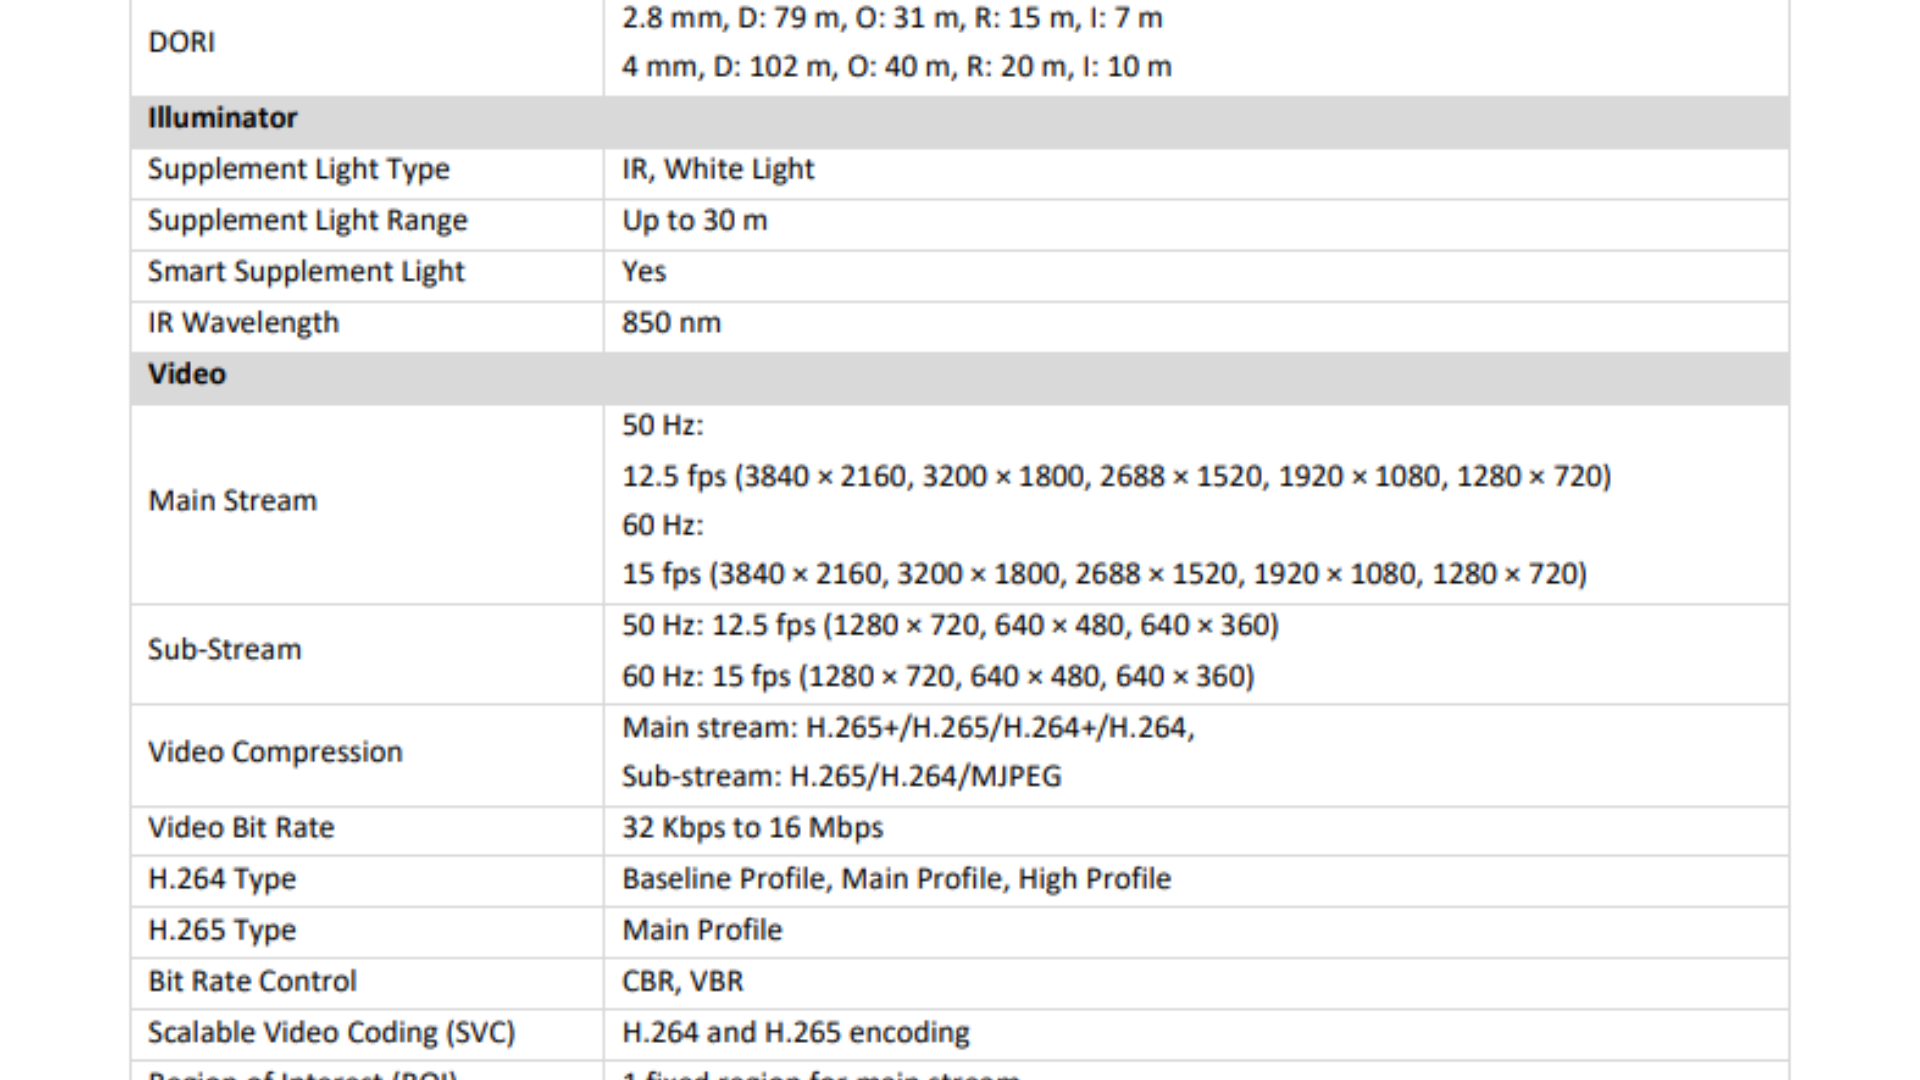Click the 'IR, White Light' value
The height and width of the screenshot is (1080, 1920).
(x=717, y=169)
